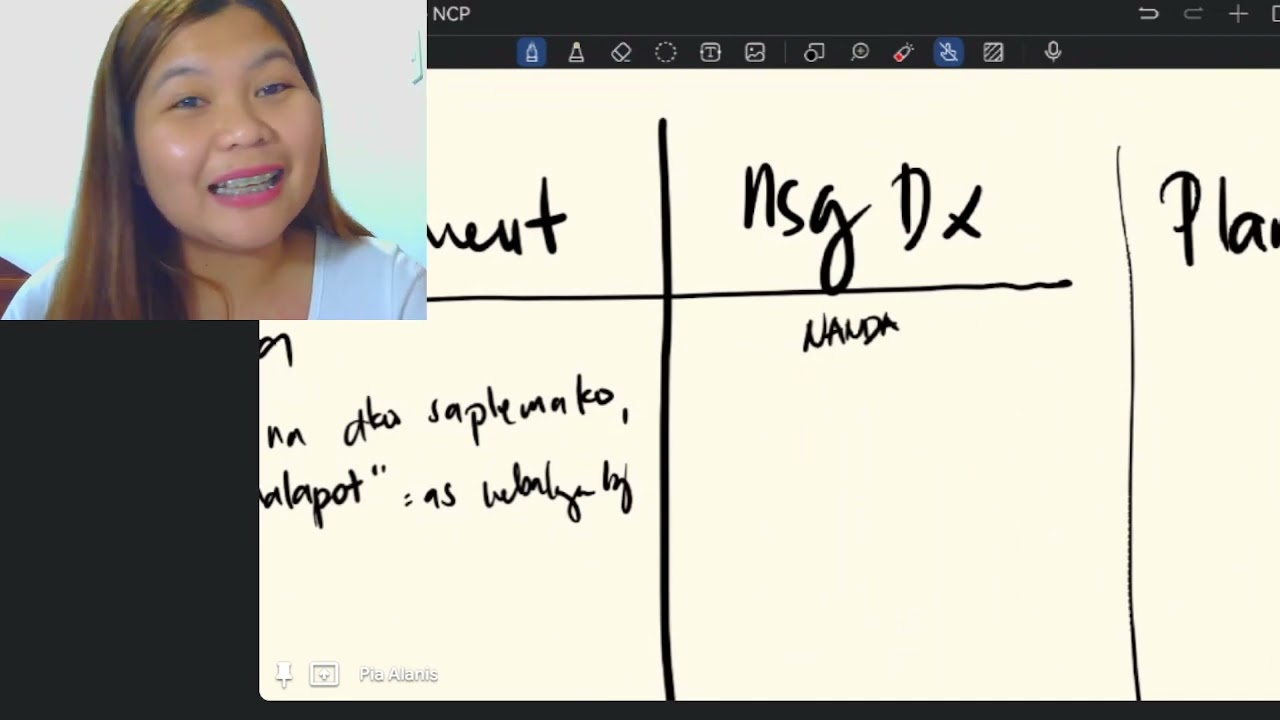Select the Laser pointer tool
Screen dimensions: 1280x720
[904, 52]
